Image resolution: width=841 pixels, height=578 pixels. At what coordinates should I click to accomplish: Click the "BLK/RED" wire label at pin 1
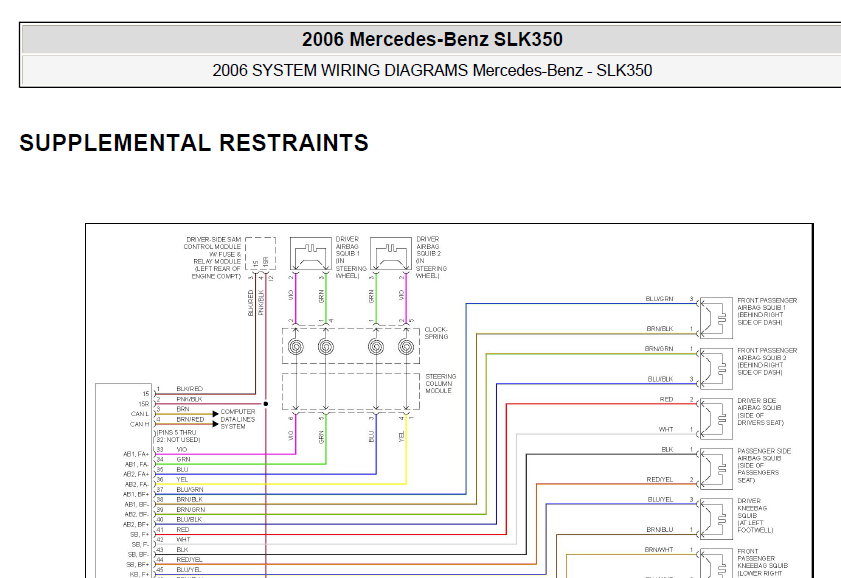point(190,389)
